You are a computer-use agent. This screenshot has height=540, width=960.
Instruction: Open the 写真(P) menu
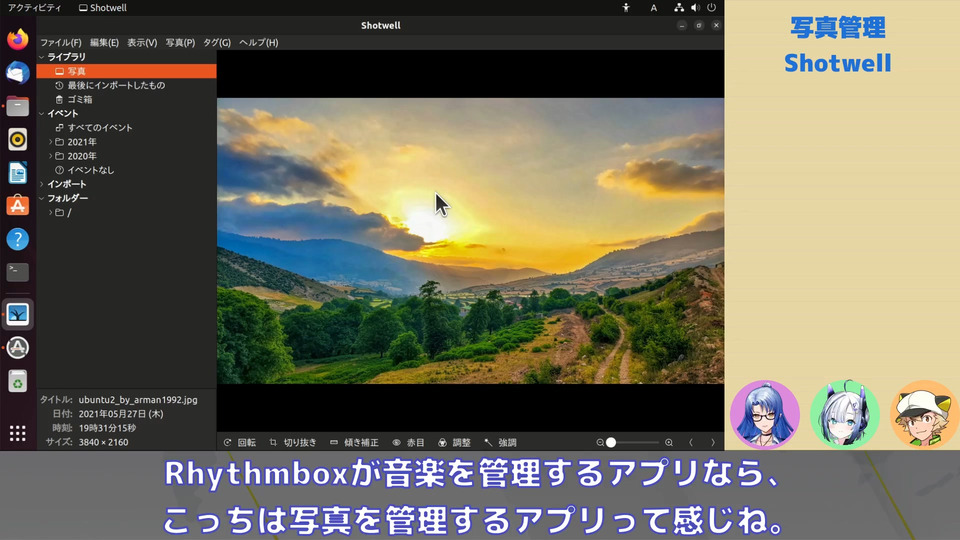click(x=180, y=42)
